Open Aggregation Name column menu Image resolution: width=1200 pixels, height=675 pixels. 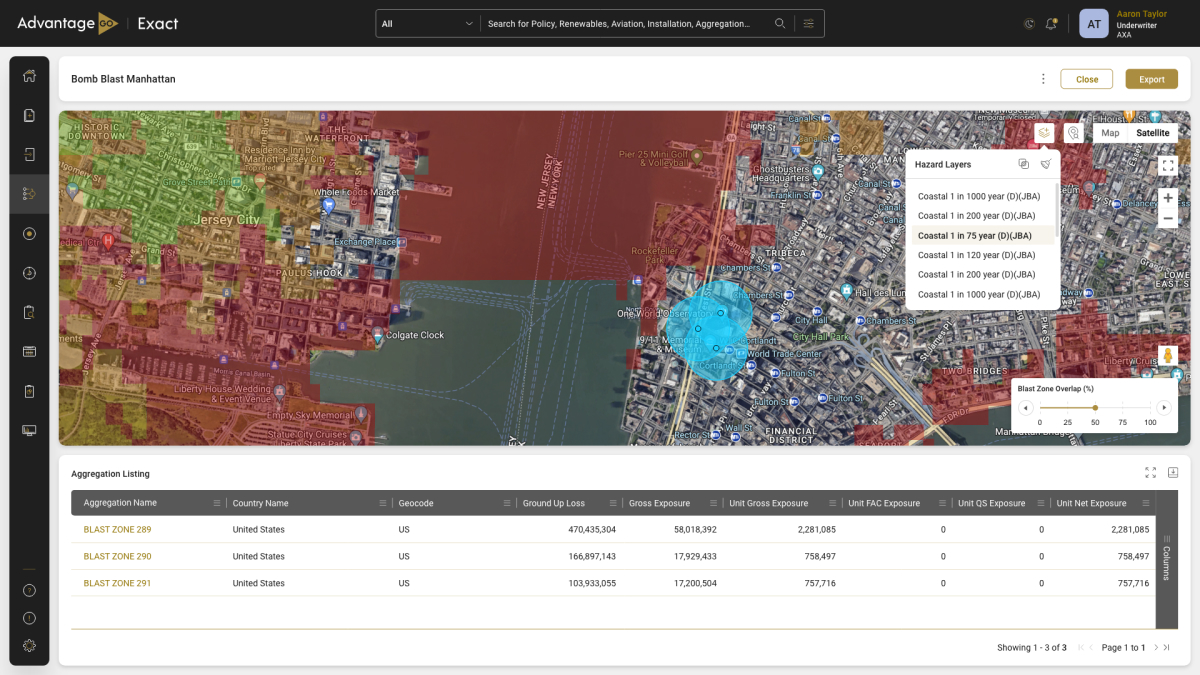(x=217, y=503)
